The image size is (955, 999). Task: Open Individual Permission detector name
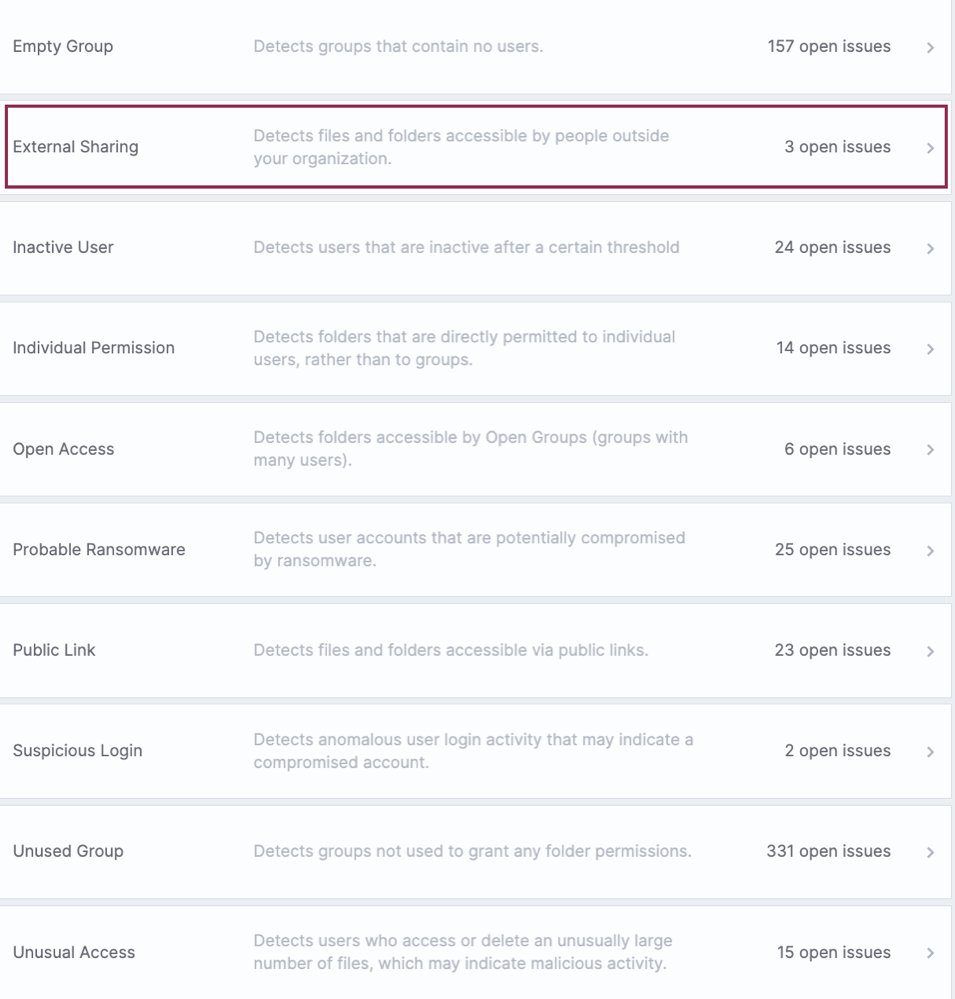click(94, 348)
